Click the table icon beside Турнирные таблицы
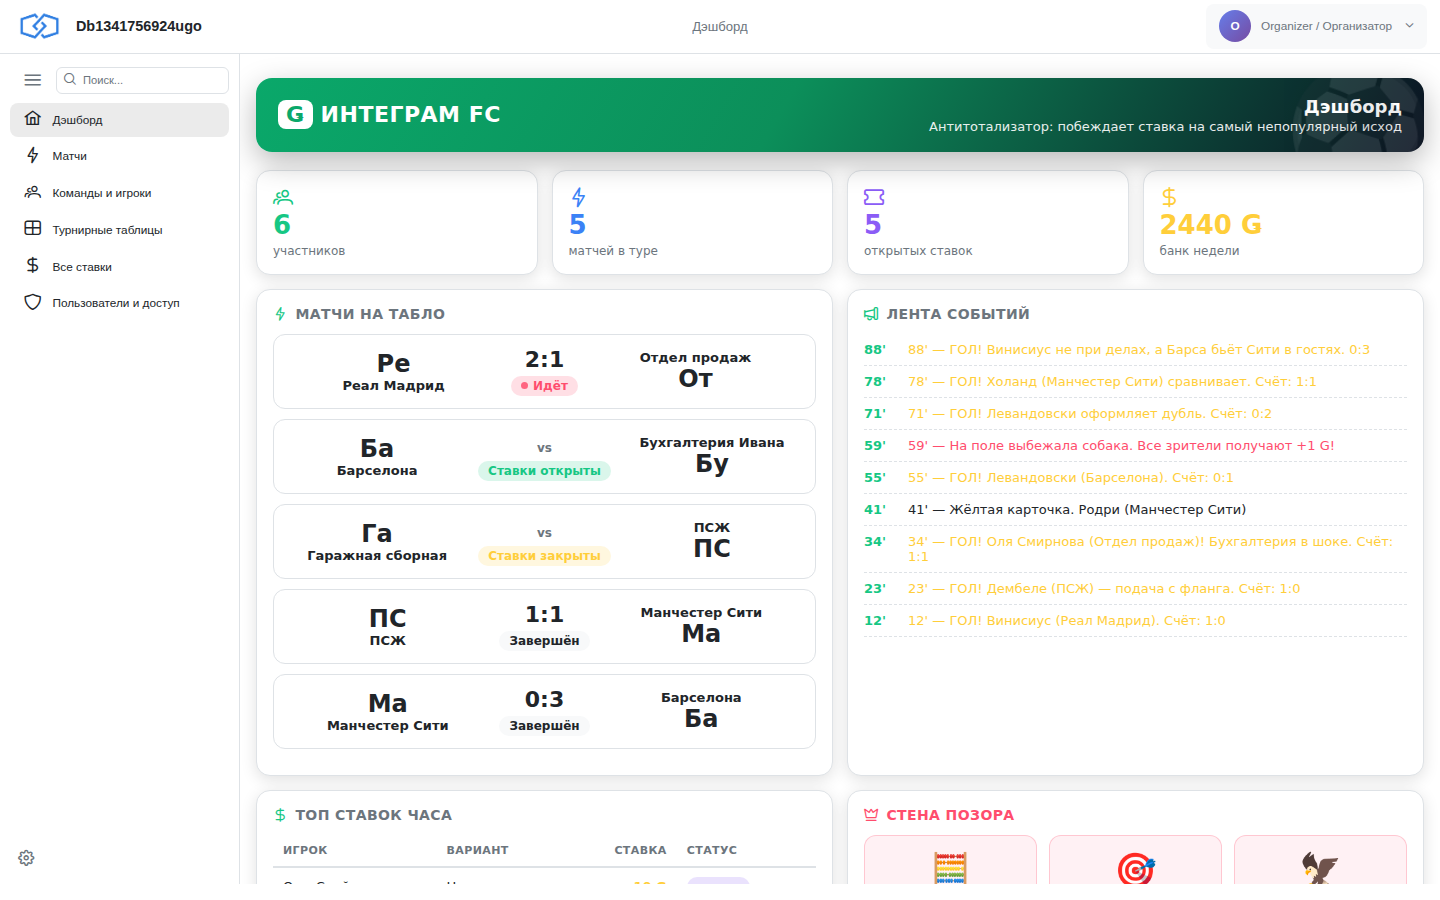This screenshot has width=1440, height=900. click(33, 228)
